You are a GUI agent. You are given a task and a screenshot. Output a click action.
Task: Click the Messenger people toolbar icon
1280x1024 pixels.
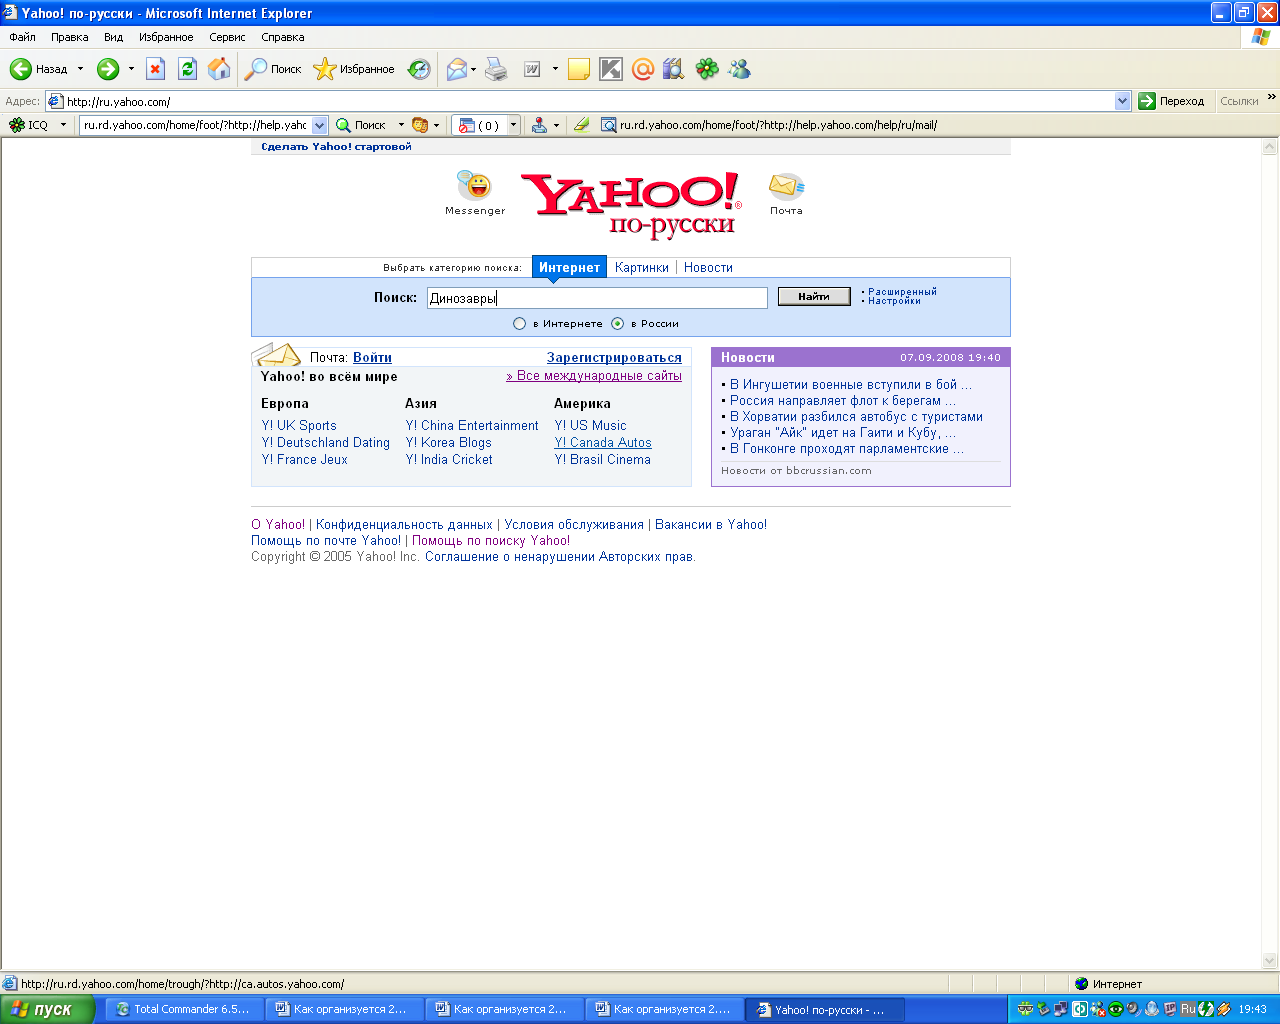click(739, 69)
